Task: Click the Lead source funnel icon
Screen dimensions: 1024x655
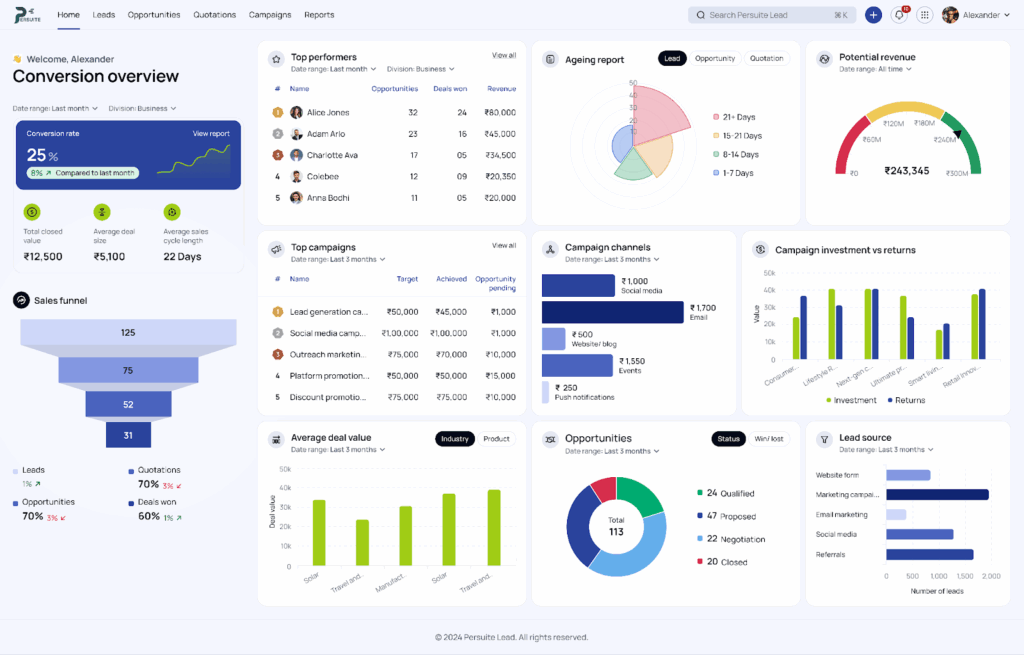Action: click(824, 439)
